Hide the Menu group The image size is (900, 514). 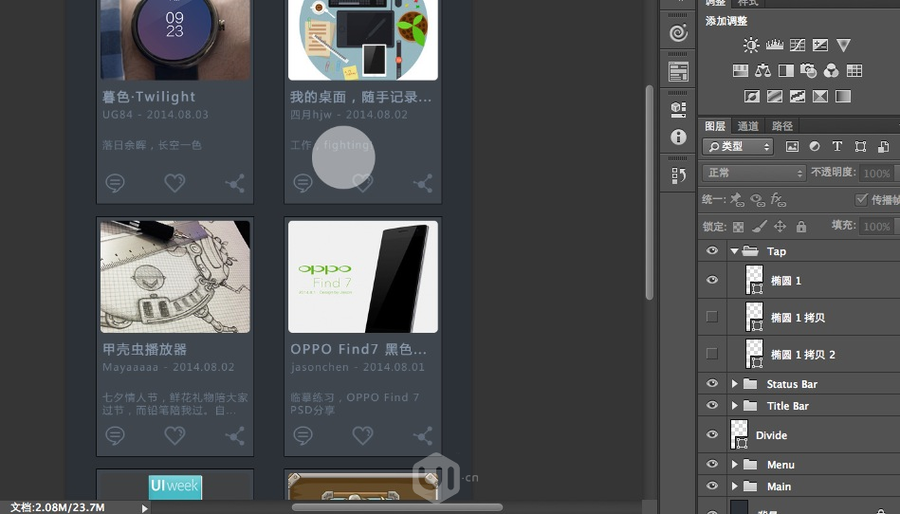coord(712,464)
